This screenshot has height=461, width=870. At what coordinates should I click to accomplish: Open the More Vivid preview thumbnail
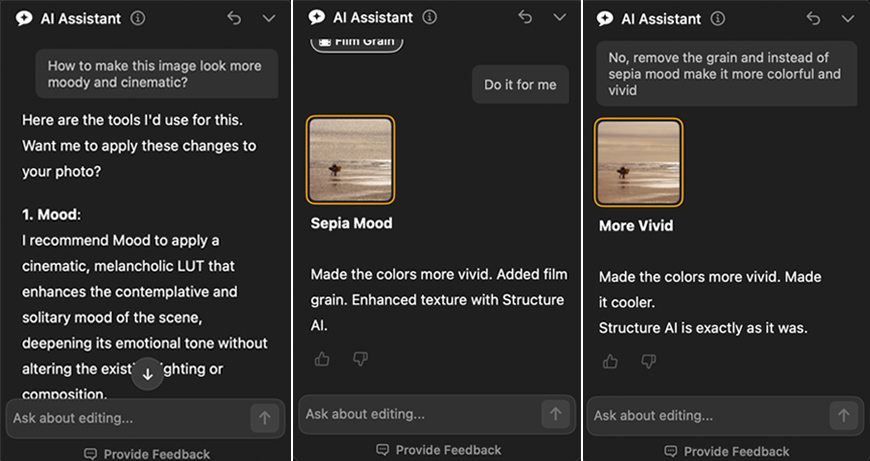[639, 163]
